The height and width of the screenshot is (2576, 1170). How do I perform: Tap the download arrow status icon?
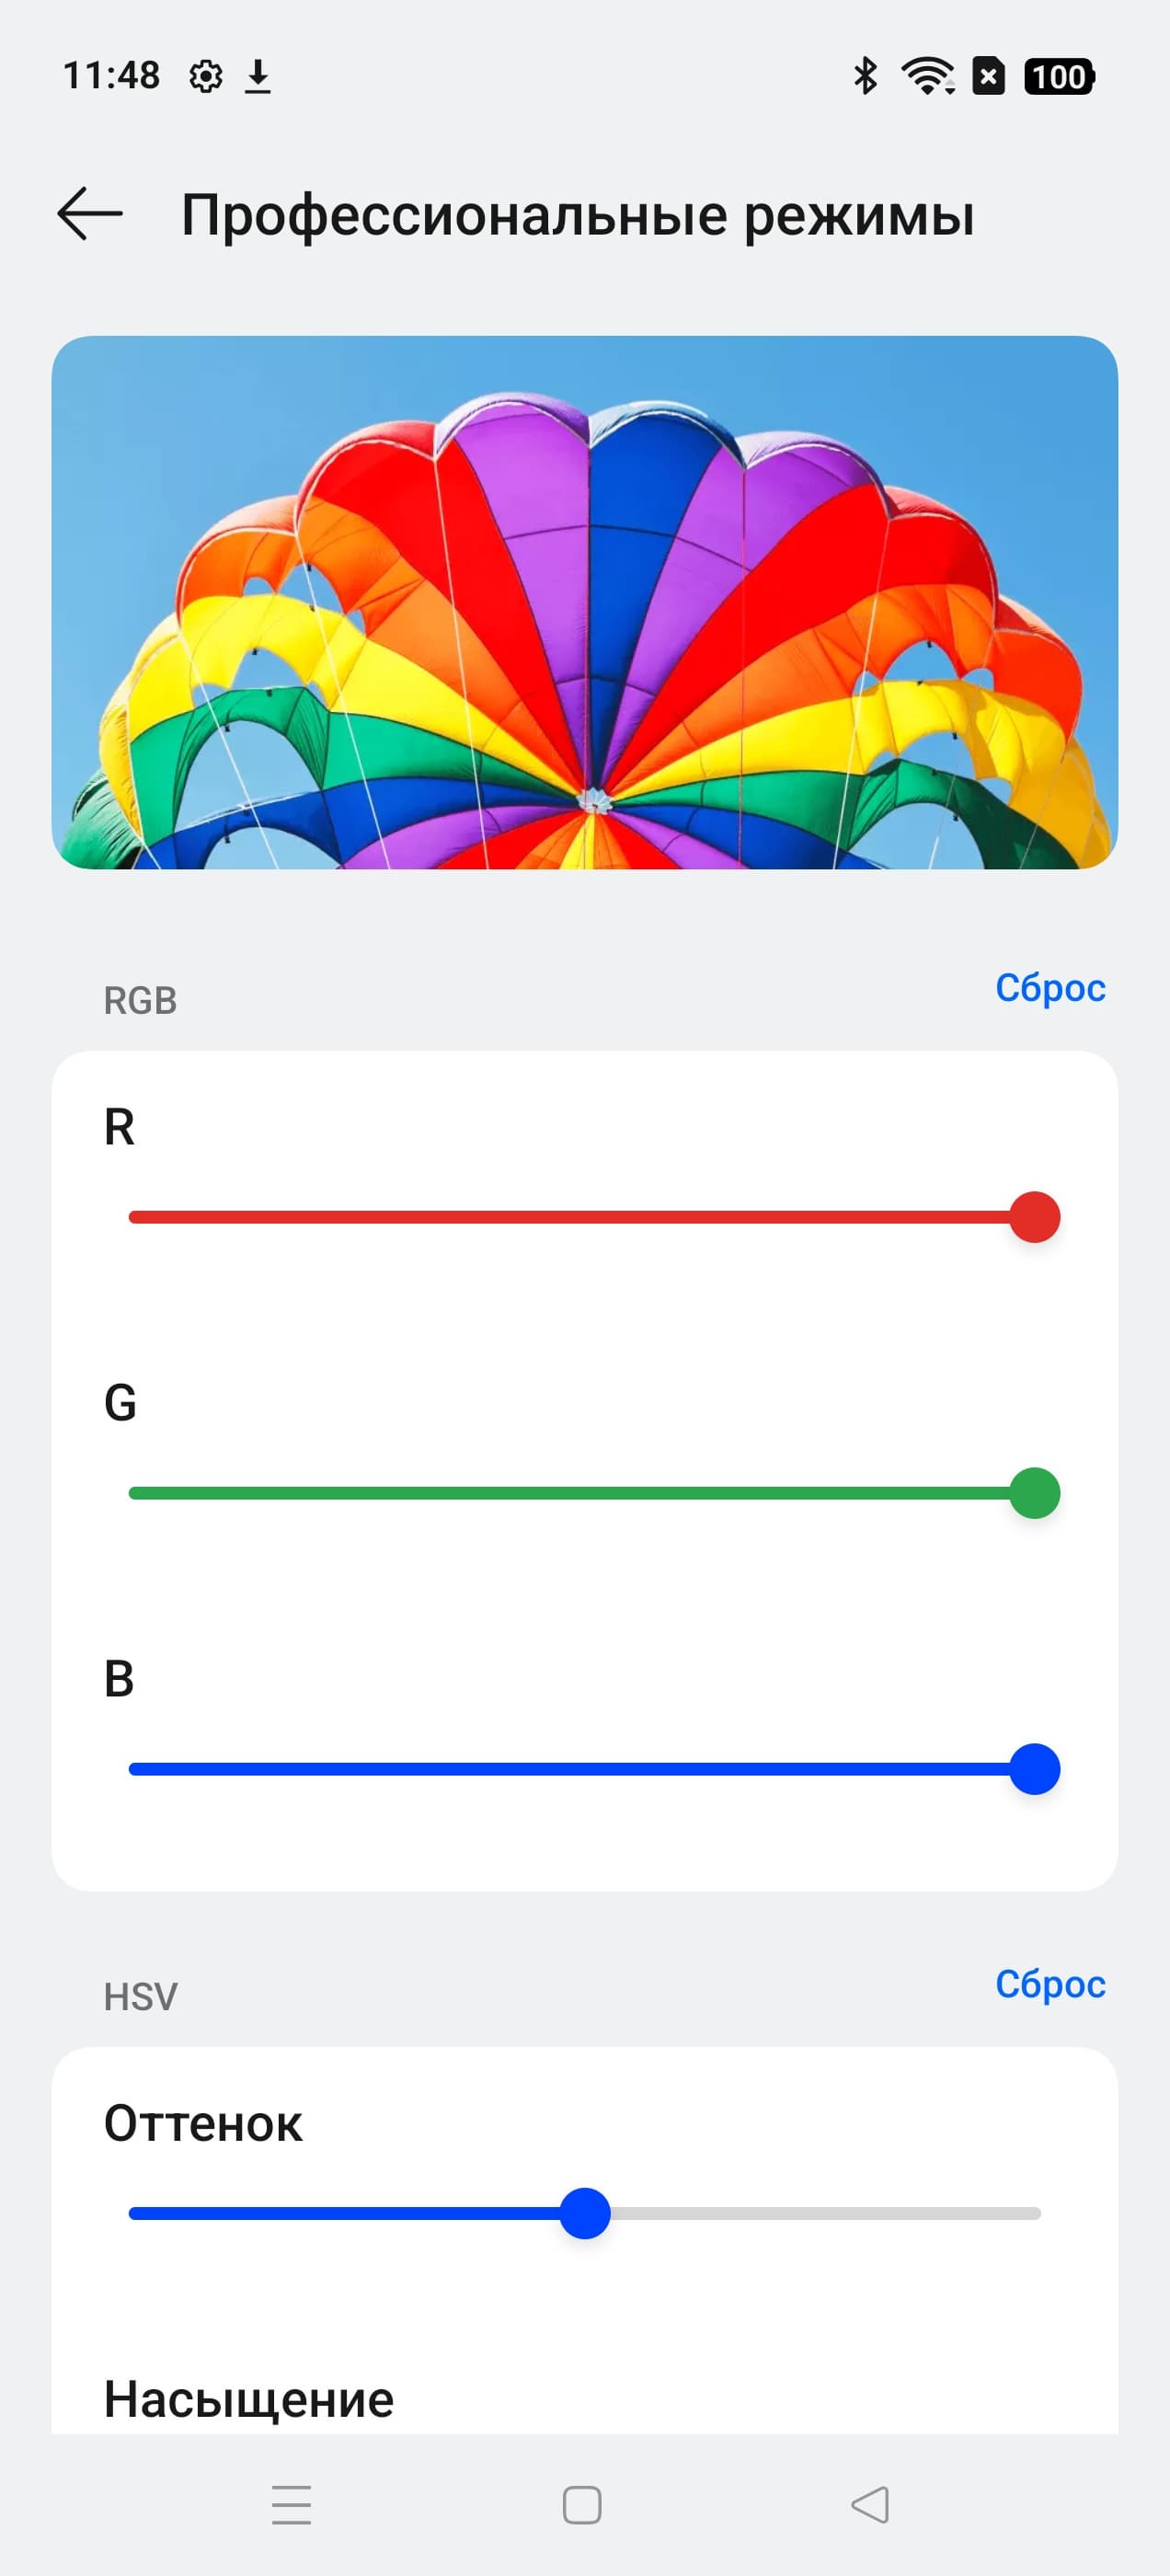click(x=258, y=76)
